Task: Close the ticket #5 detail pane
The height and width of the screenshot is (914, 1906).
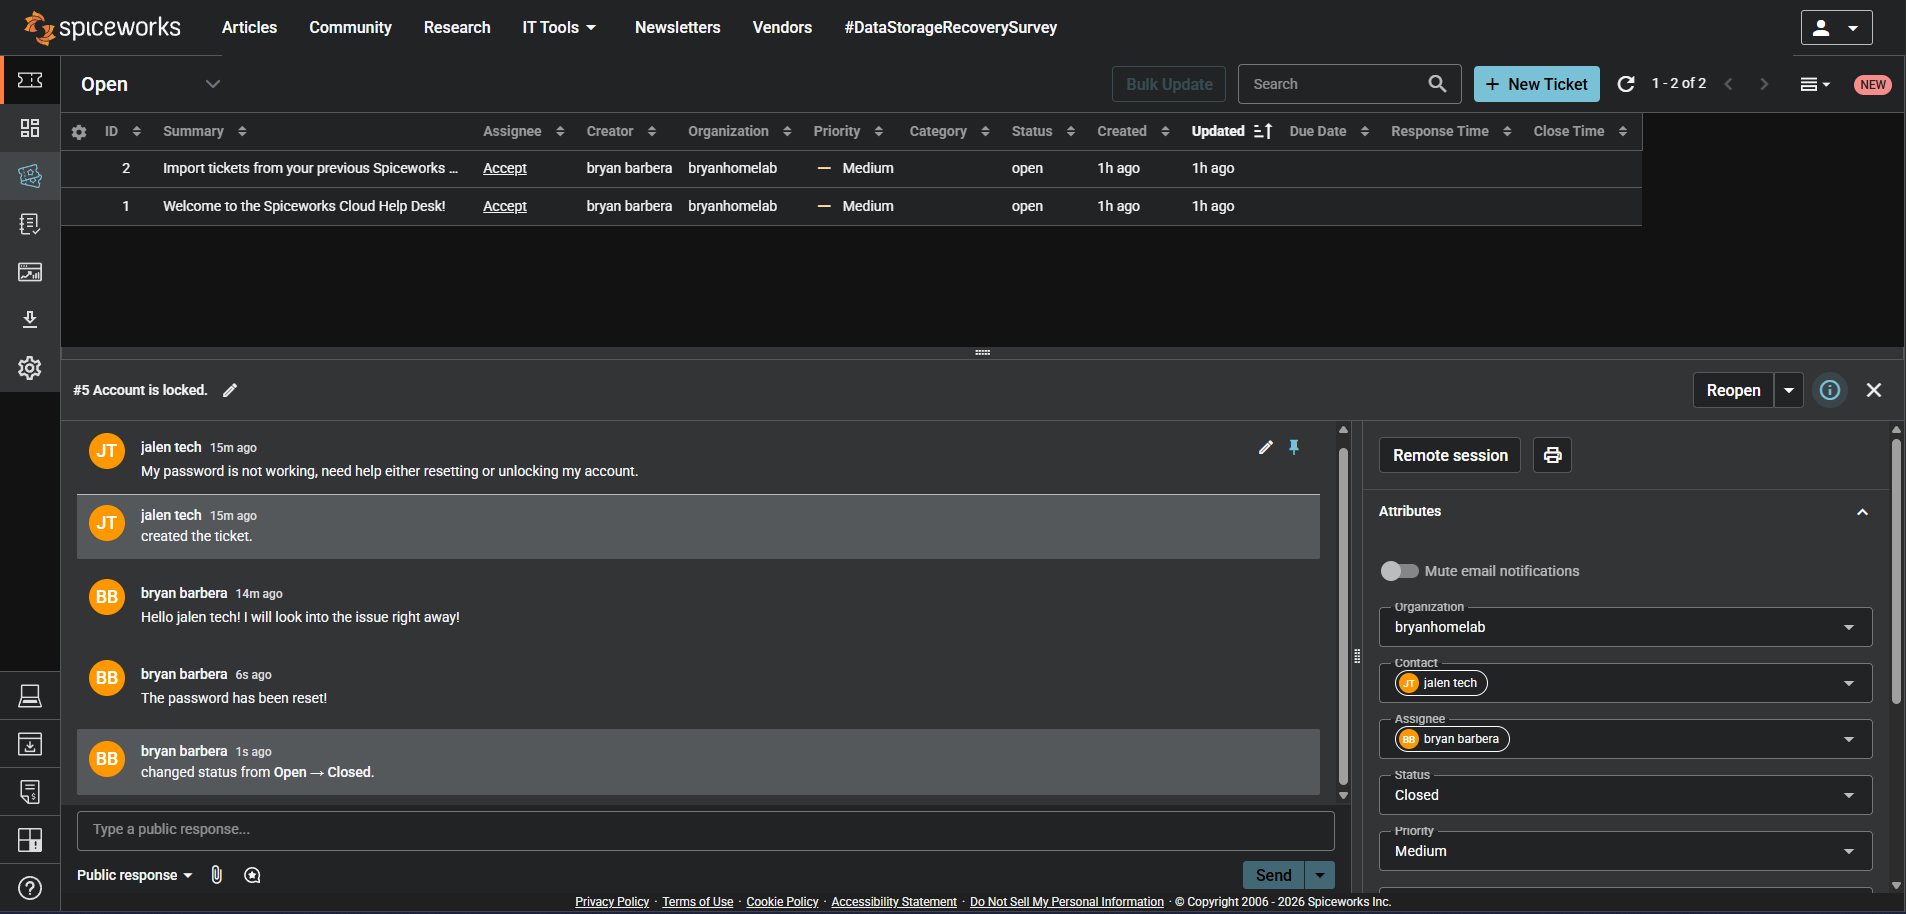Action: tap(1874, 390)
